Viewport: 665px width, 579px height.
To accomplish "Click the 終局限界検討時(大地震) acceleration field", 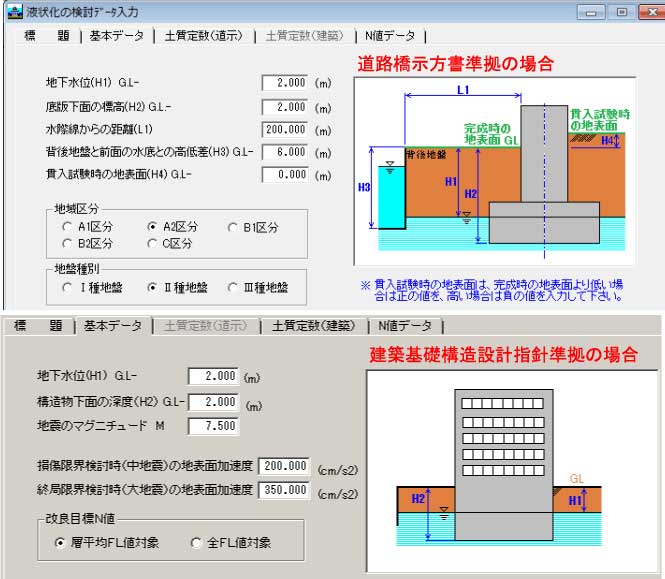I will click(x=285, y=490).
